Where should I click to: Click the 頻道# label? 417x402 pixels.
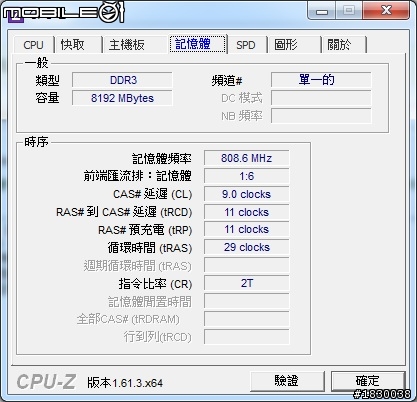tap(227, 81)
